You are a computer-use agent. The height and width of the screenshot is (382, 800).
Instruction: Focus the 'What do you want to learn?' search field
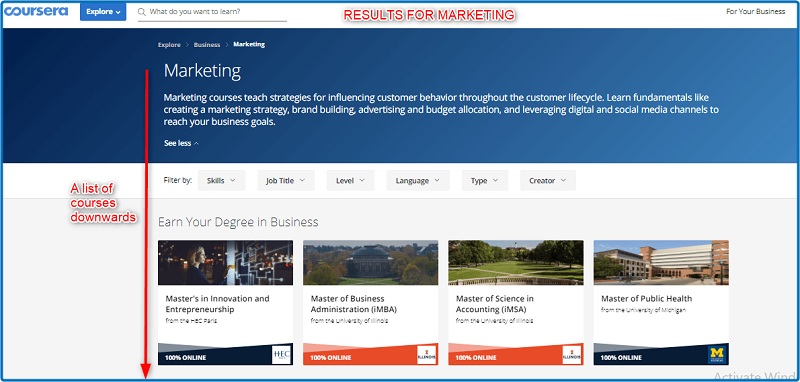[212, 11]
